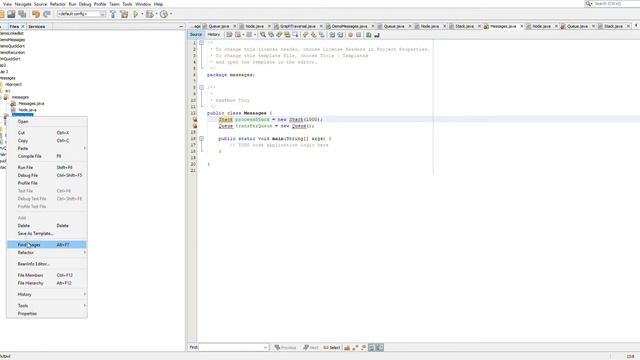Switch to the Services panel tab
The image size is (640, 360).
(37, 27)
